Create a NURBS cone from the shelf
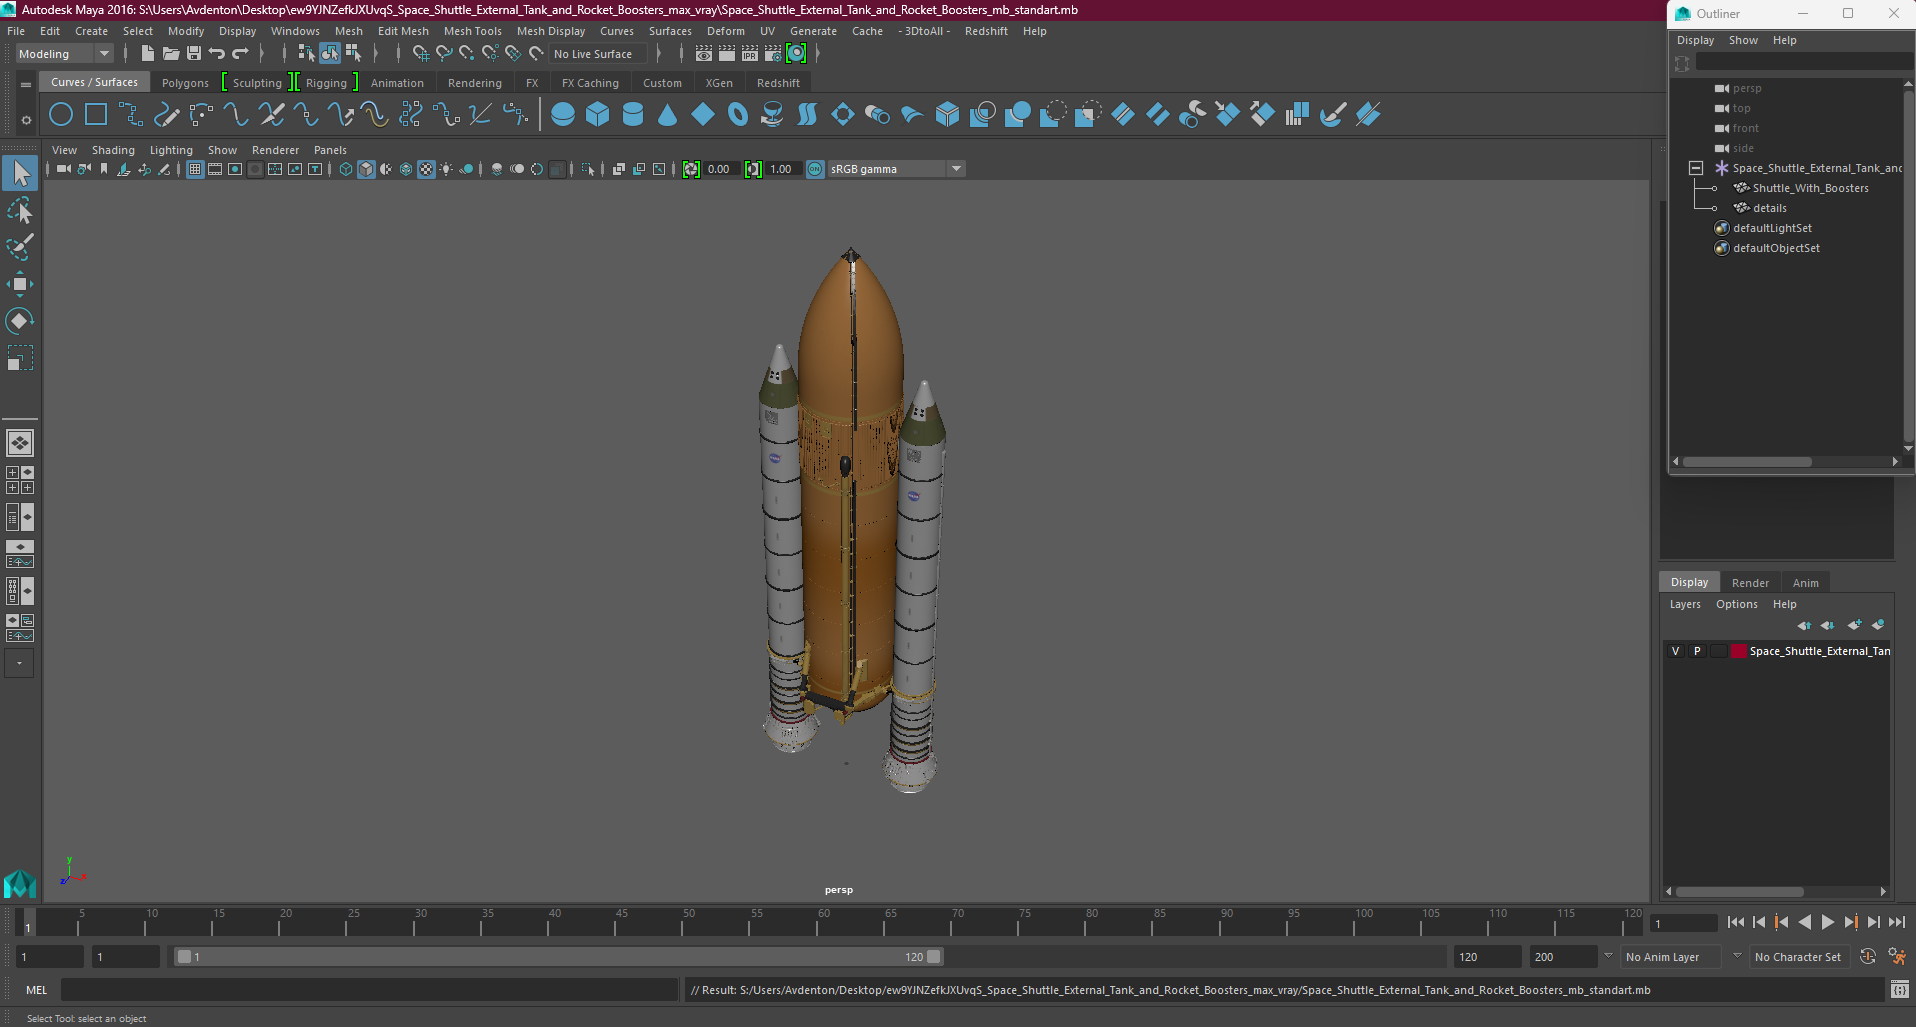This screenshot has height=1027, width=1916. 668,115
